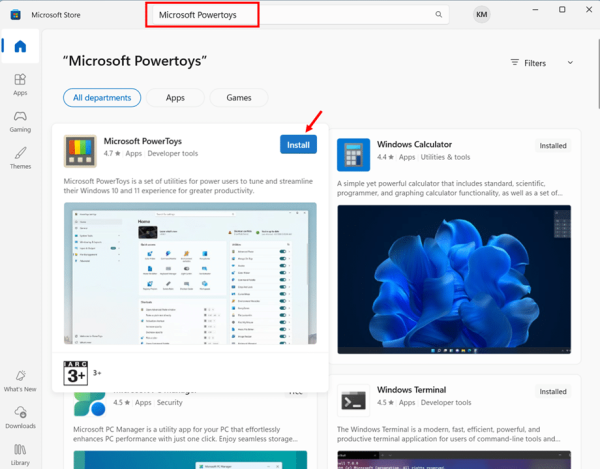Open the Downloads section
The width and height of the screenshot is (600, 469).
[x=20, y=417]
